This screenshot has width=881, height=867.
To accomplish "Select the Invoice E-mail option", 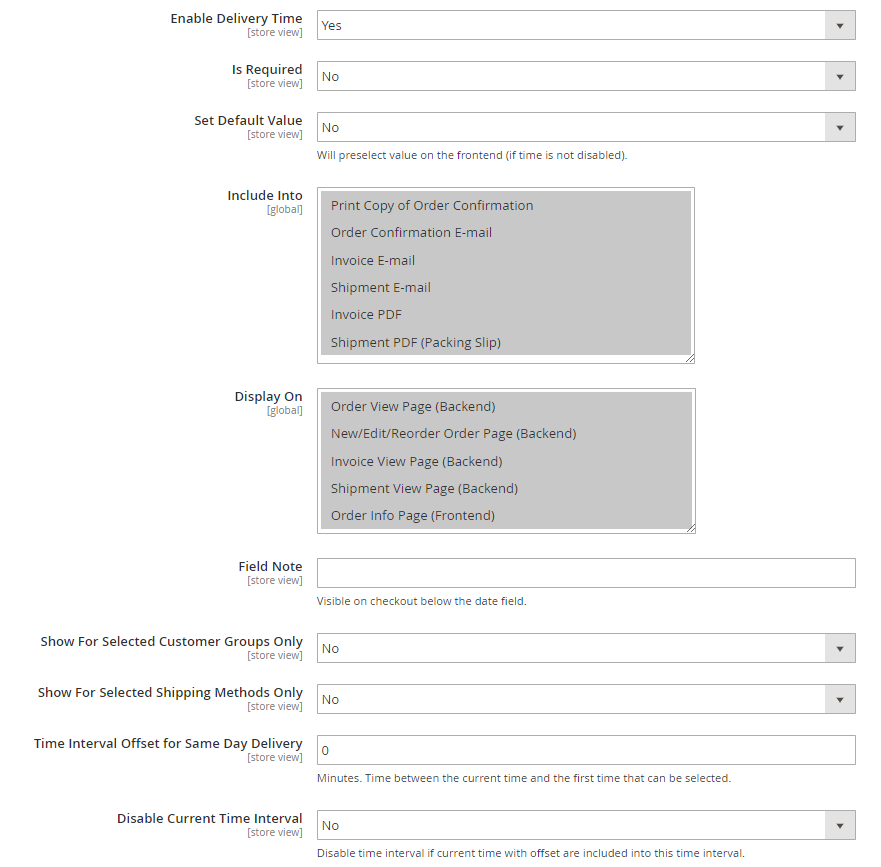I will pos(506,260).
